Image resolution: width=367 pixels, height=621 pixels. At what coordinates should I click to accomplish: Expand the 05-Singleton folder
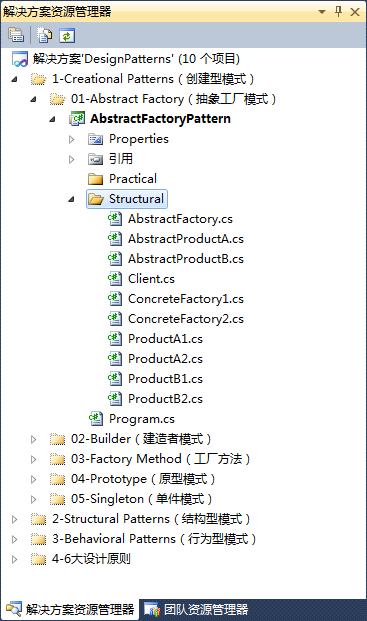tap(34, 499)
